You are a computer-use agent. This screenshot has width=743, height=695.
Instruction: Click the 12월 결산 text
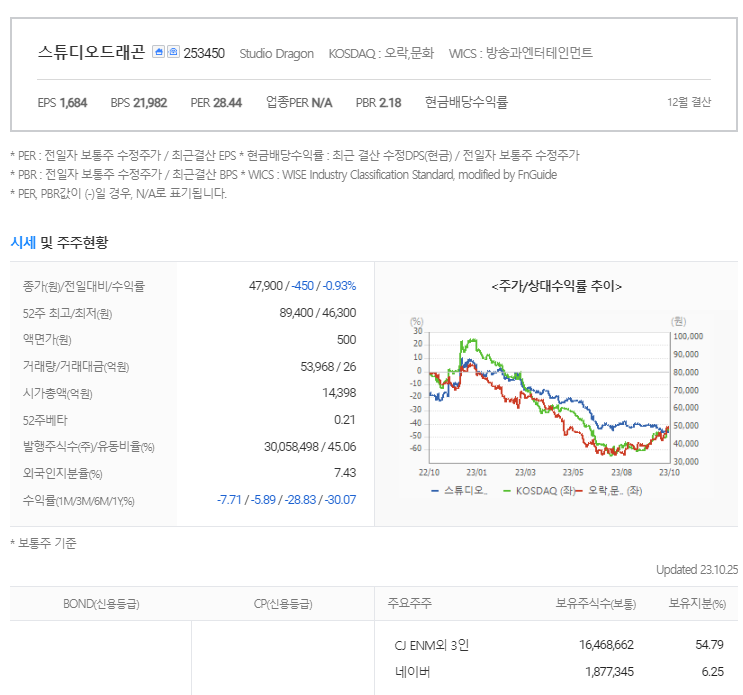coord(689,102)
